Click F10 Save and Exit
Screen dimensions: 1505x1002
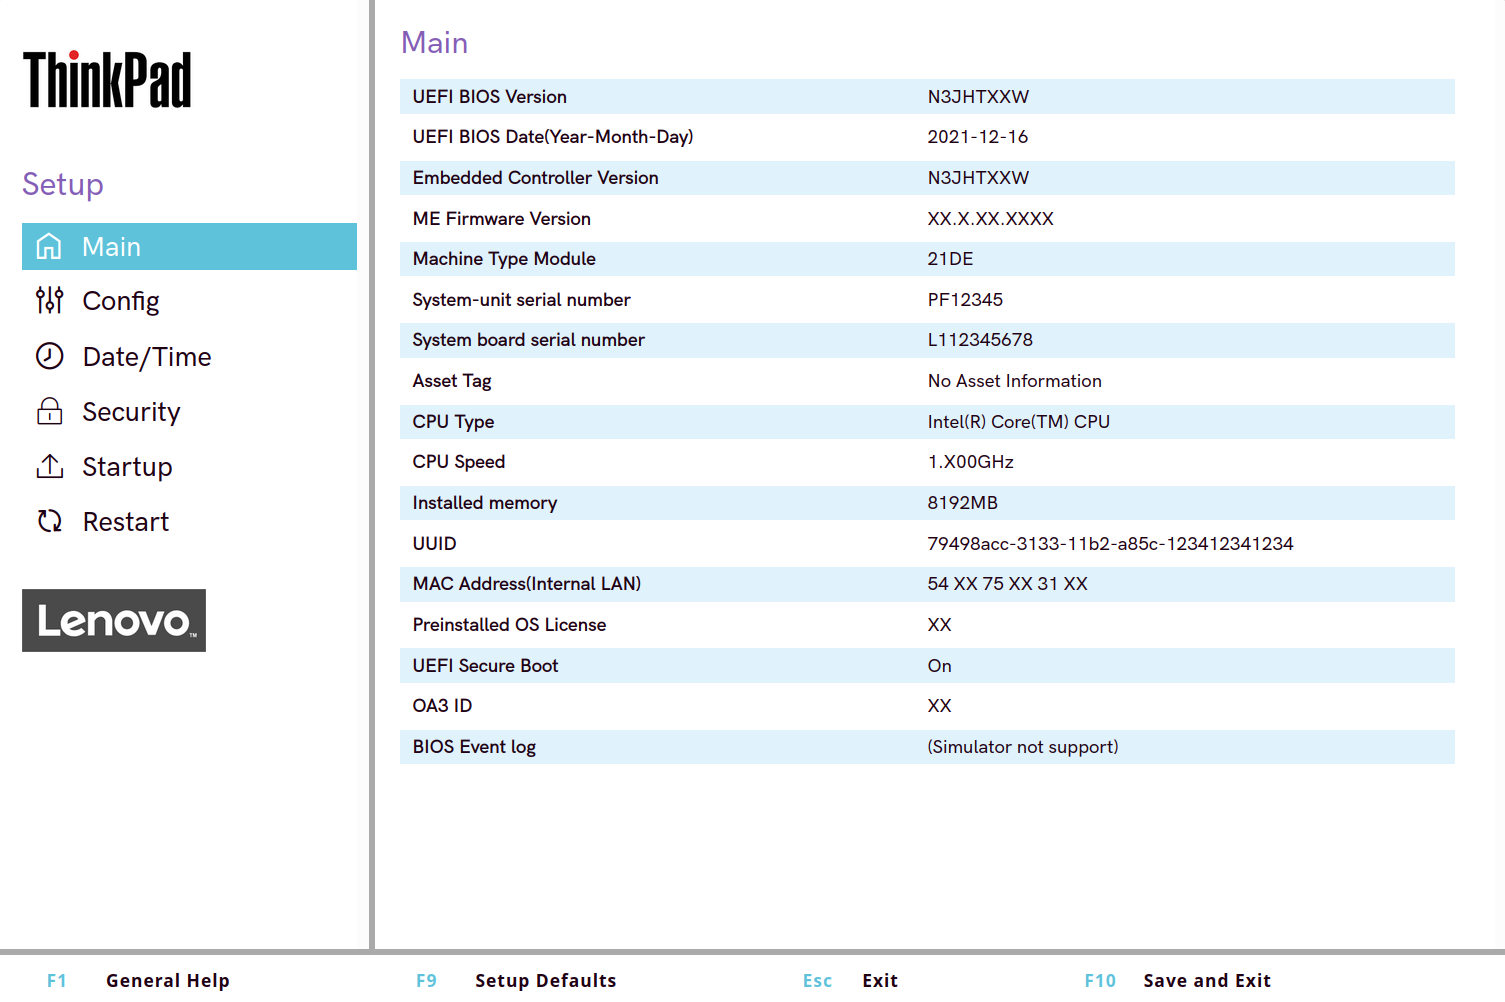[1177, 981]
